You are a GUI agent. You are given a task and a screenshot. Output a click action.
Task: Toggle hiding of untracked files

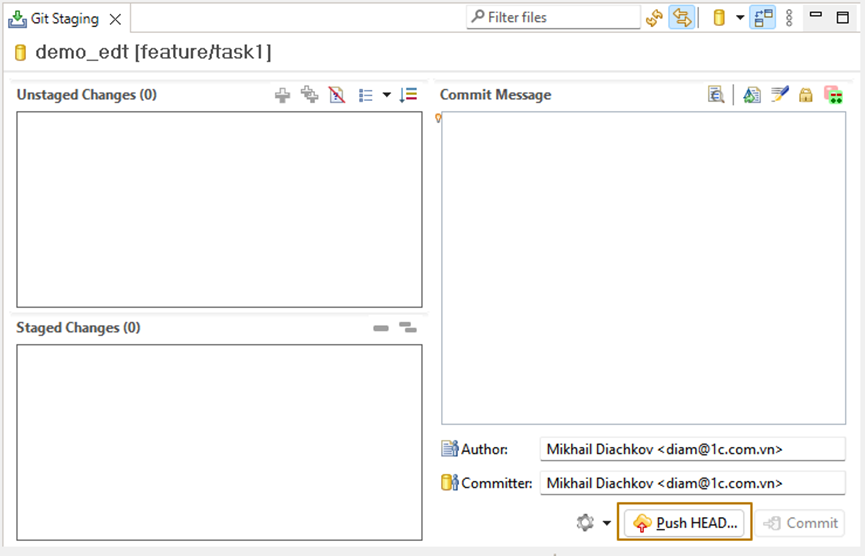tap(337, 95)
